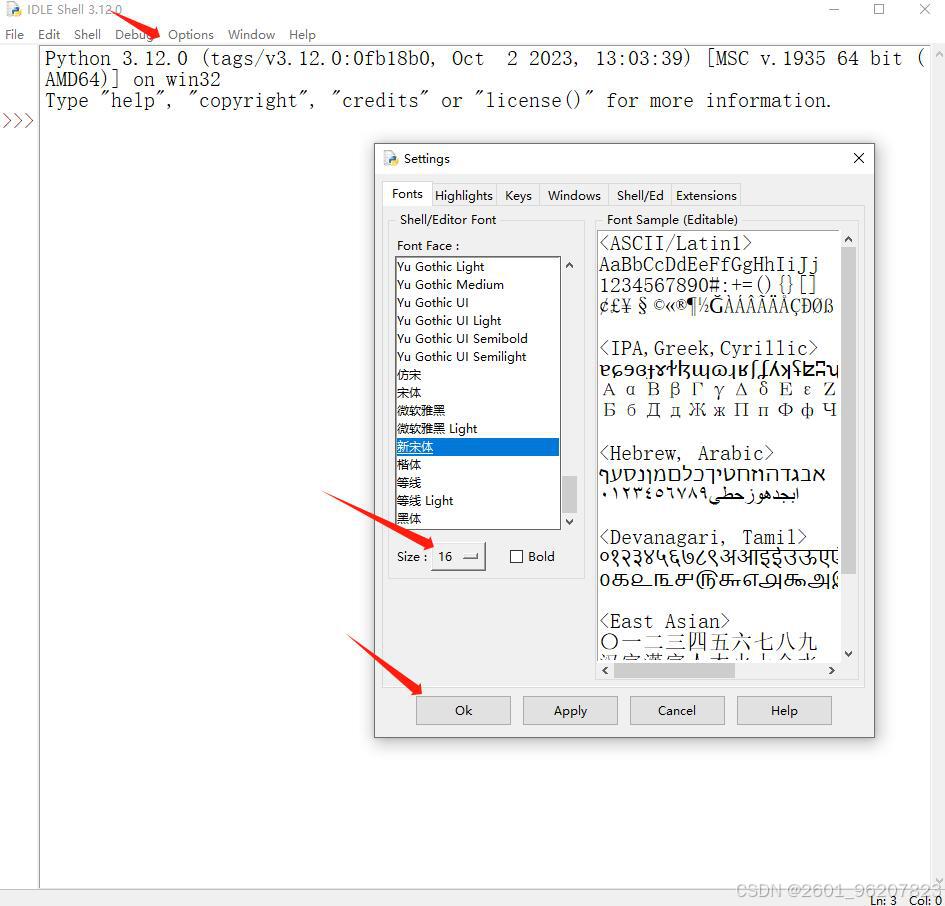Image resolution: width=945 pixels, height=906 pixels.
Task: Switch to the Keys tab
Action: pyautogui.click(x=518, y=195)
